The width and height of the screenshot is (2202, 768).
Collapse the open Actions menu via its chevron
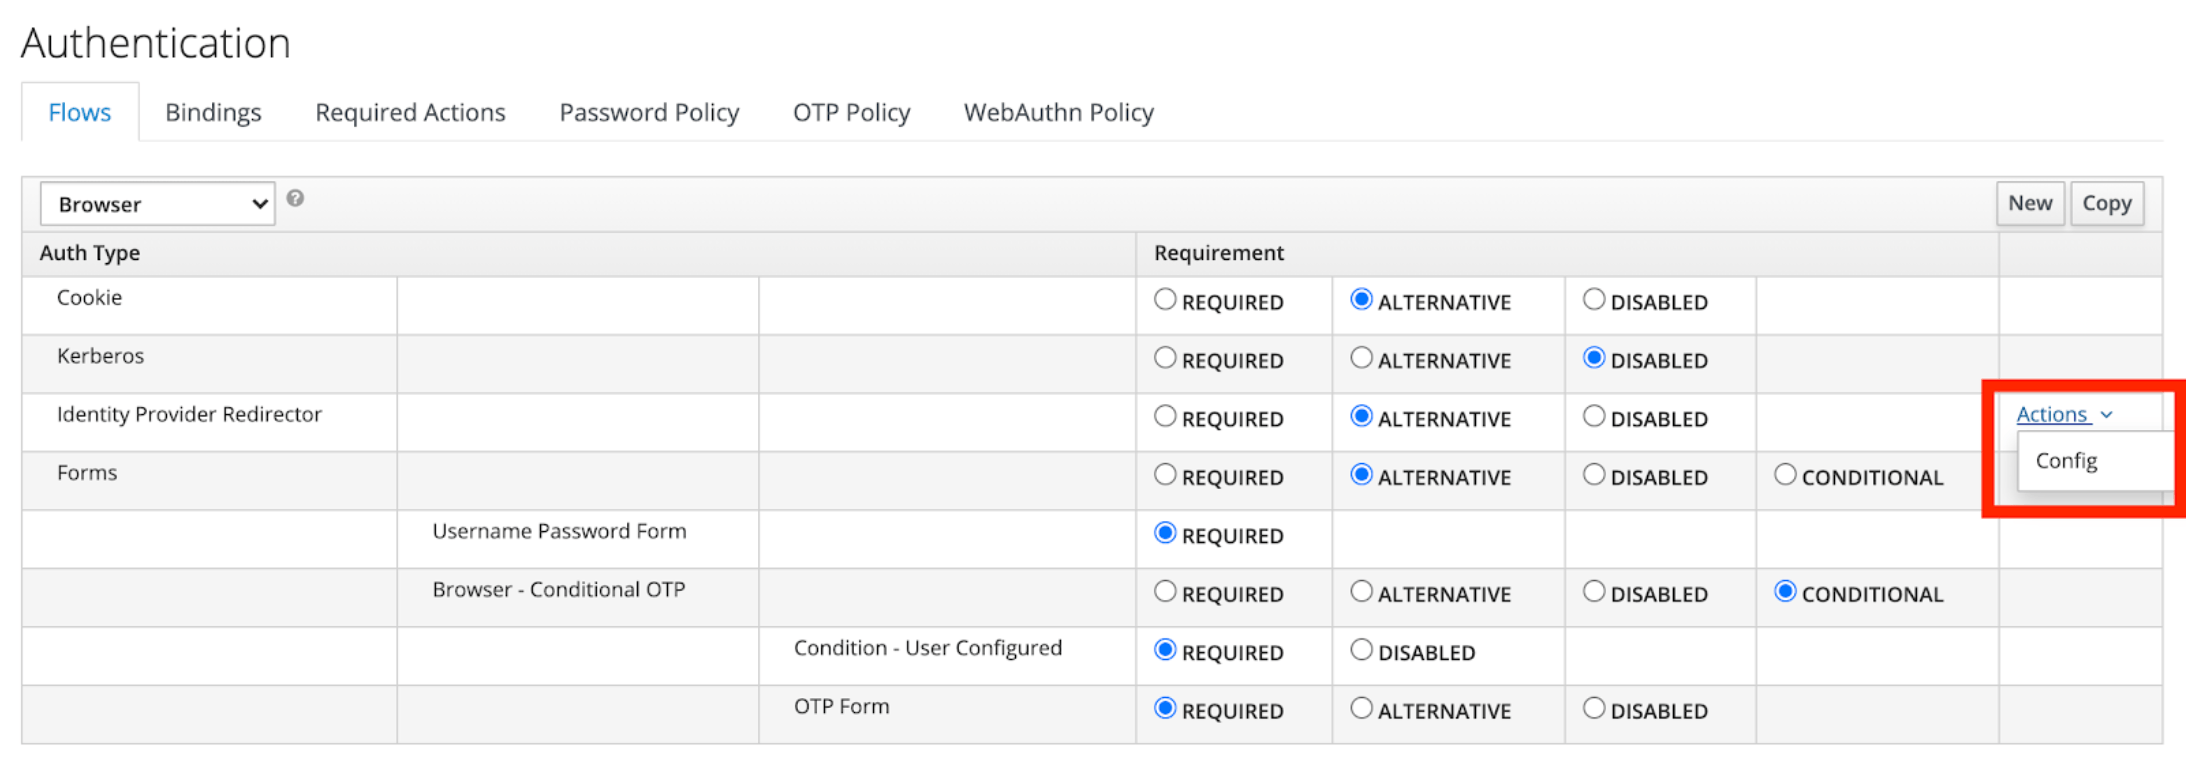click(2106, 414)
